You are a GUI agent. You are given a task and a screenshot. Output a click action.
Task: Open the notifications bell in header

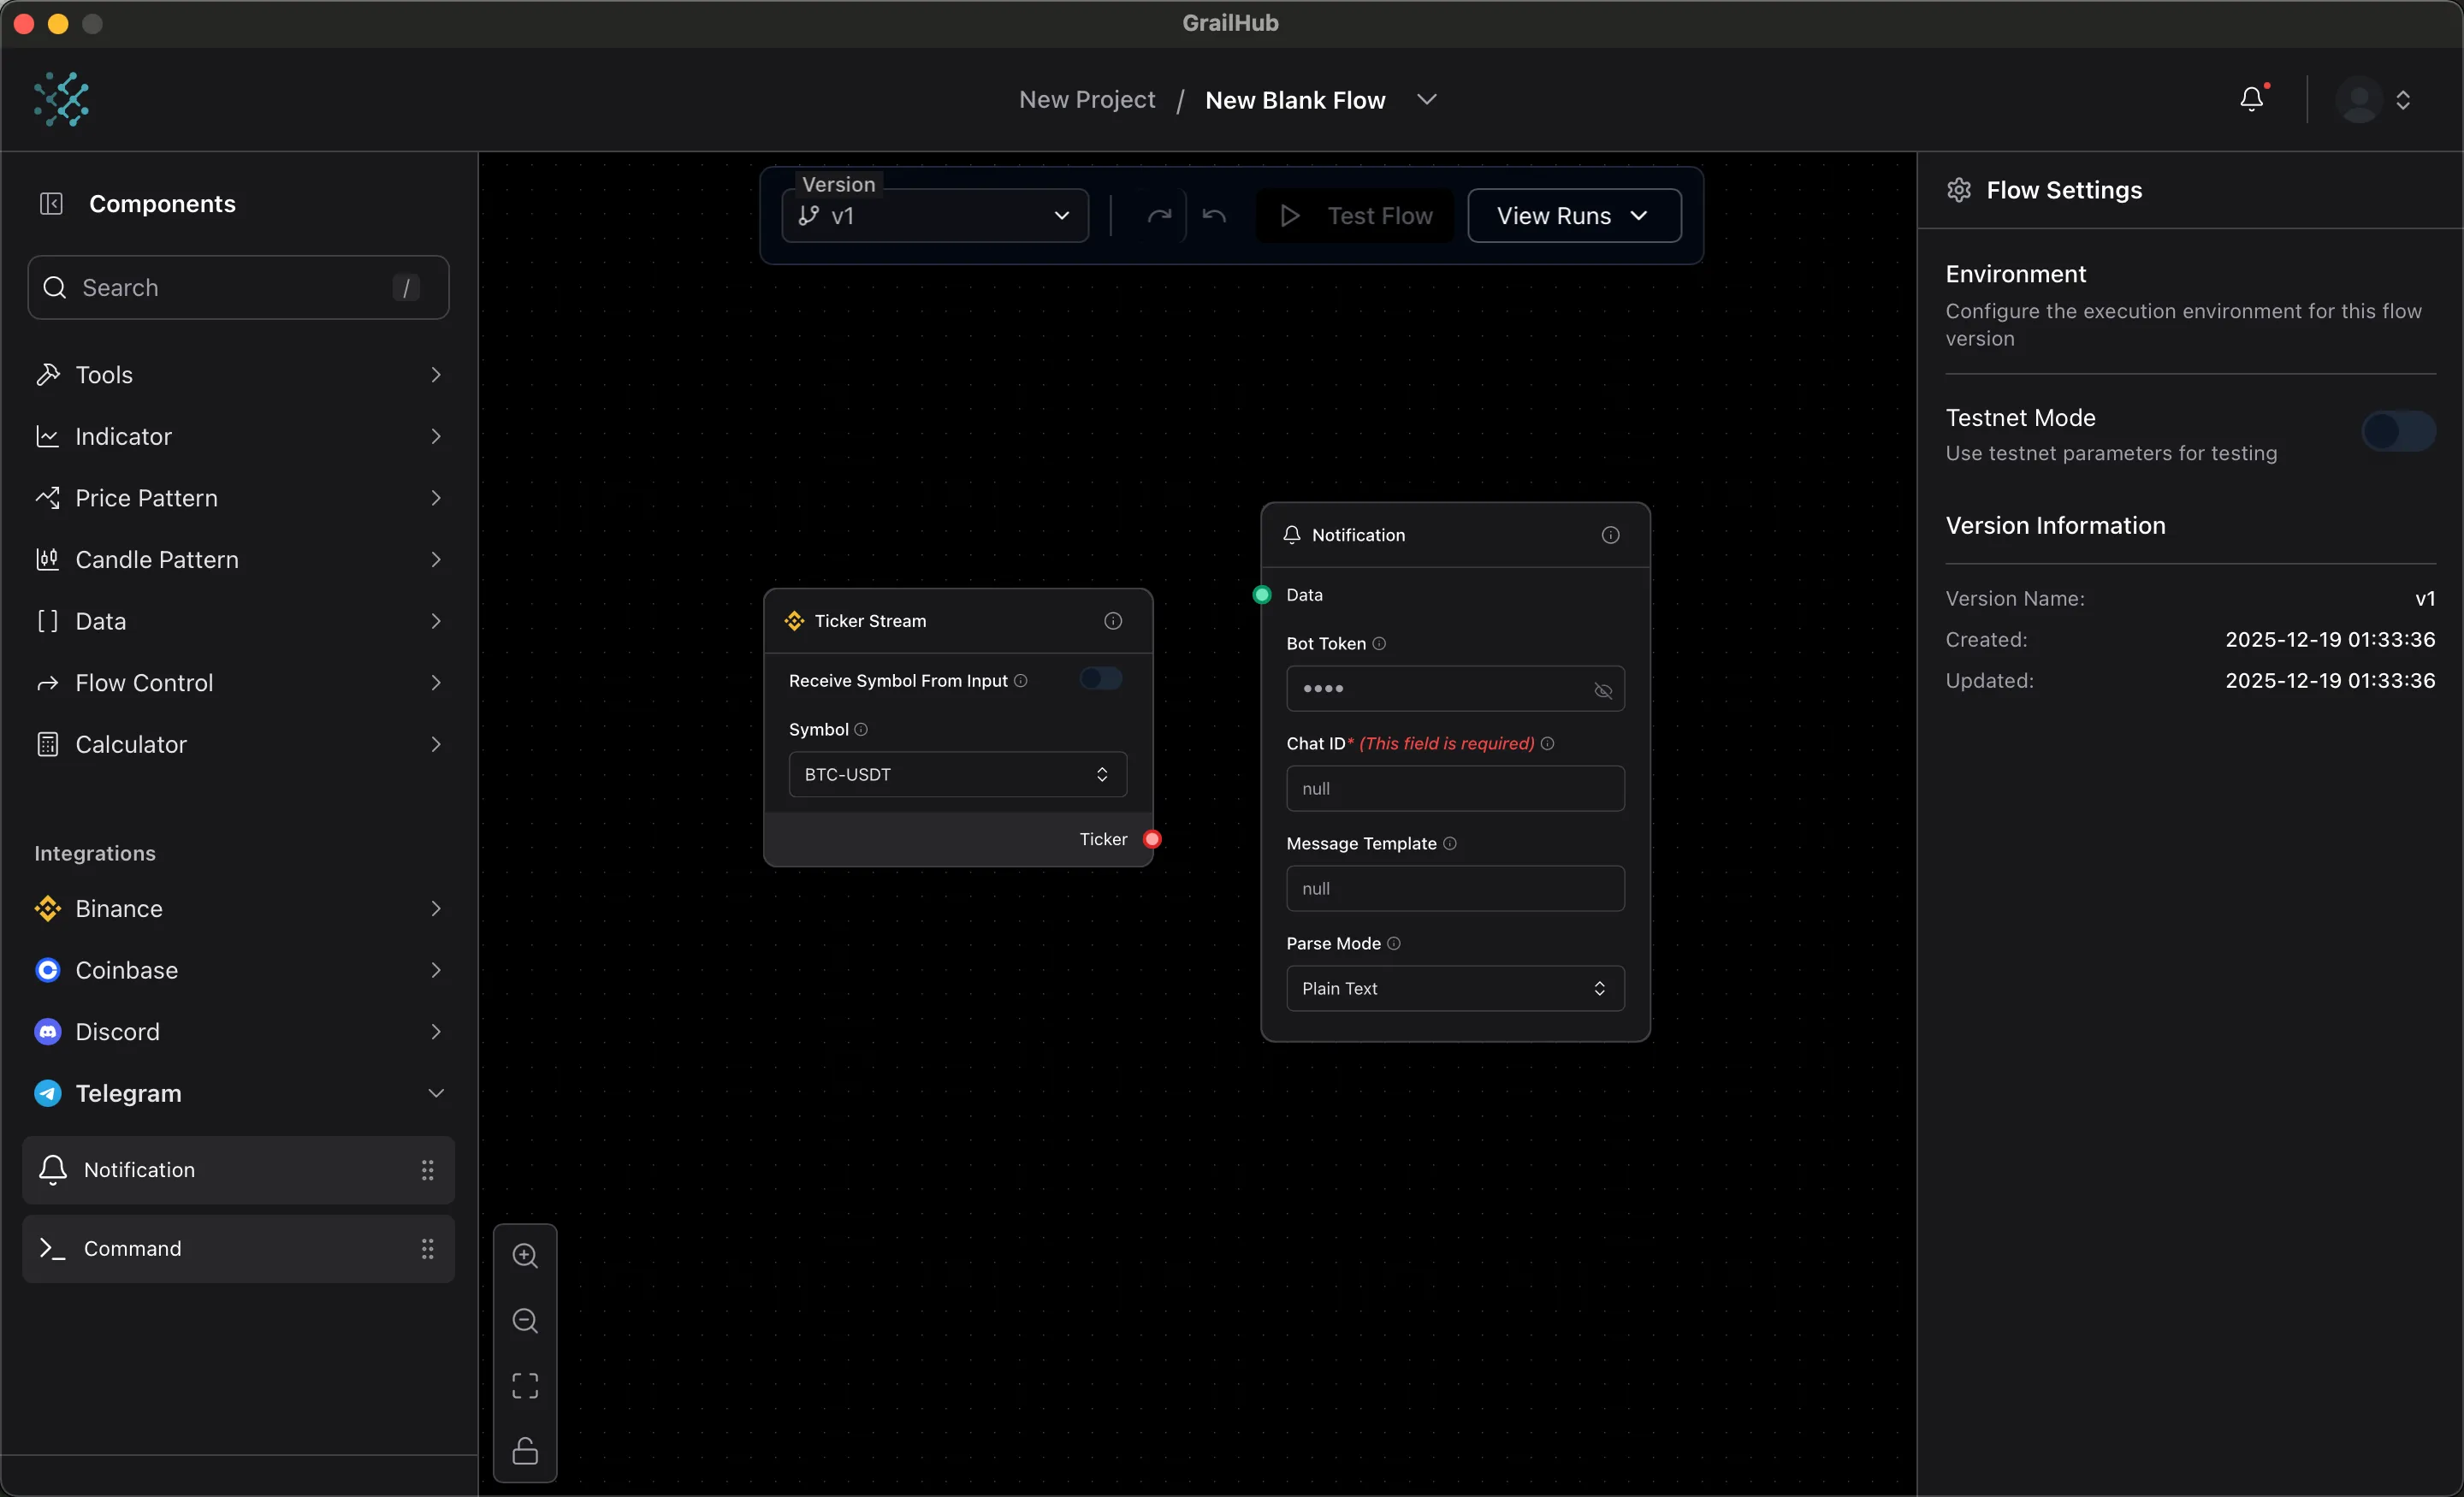(x=2251, y=99)
